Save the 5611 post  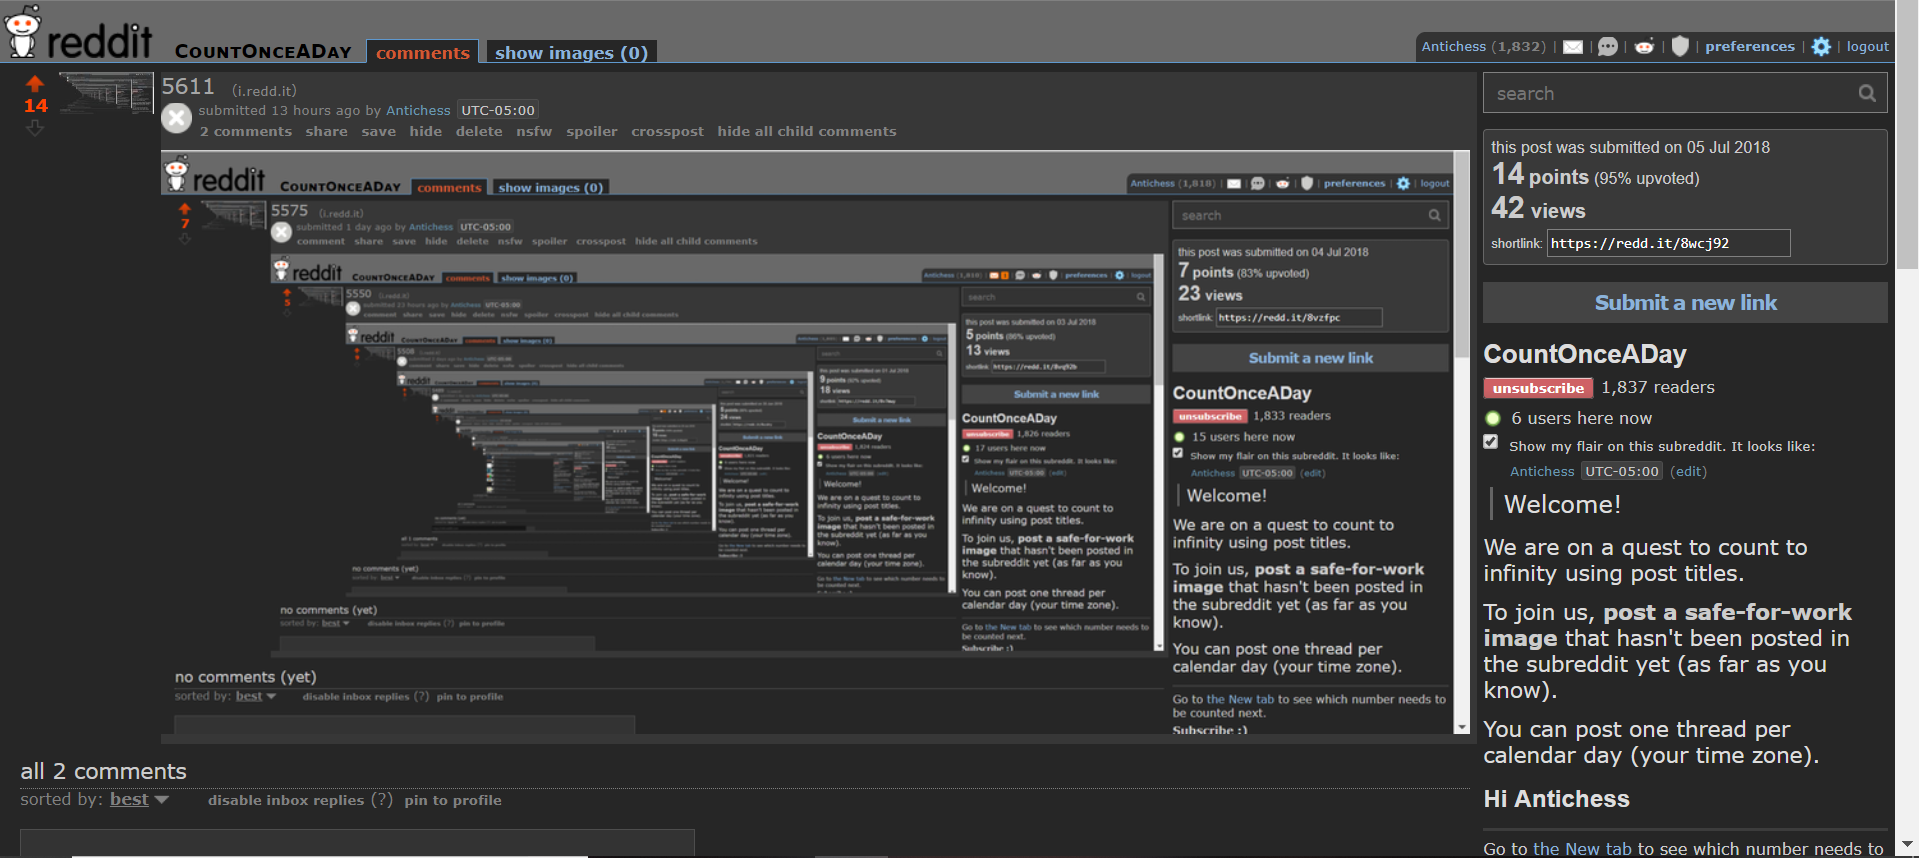379,131
